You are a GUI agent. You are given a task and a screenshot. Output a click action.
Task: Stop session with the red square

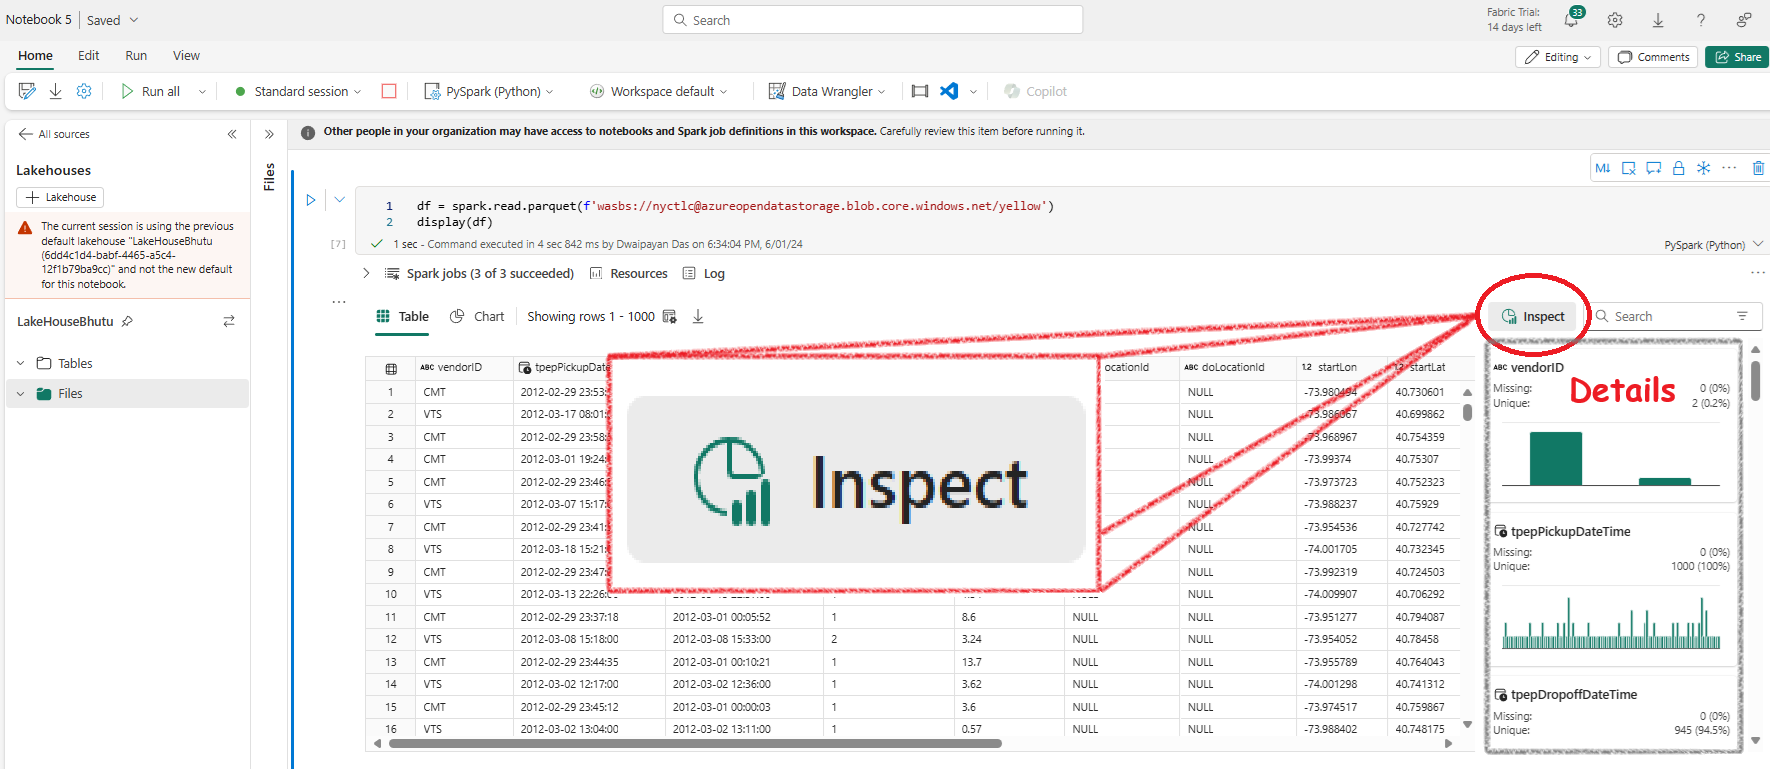tap(389, 91)
